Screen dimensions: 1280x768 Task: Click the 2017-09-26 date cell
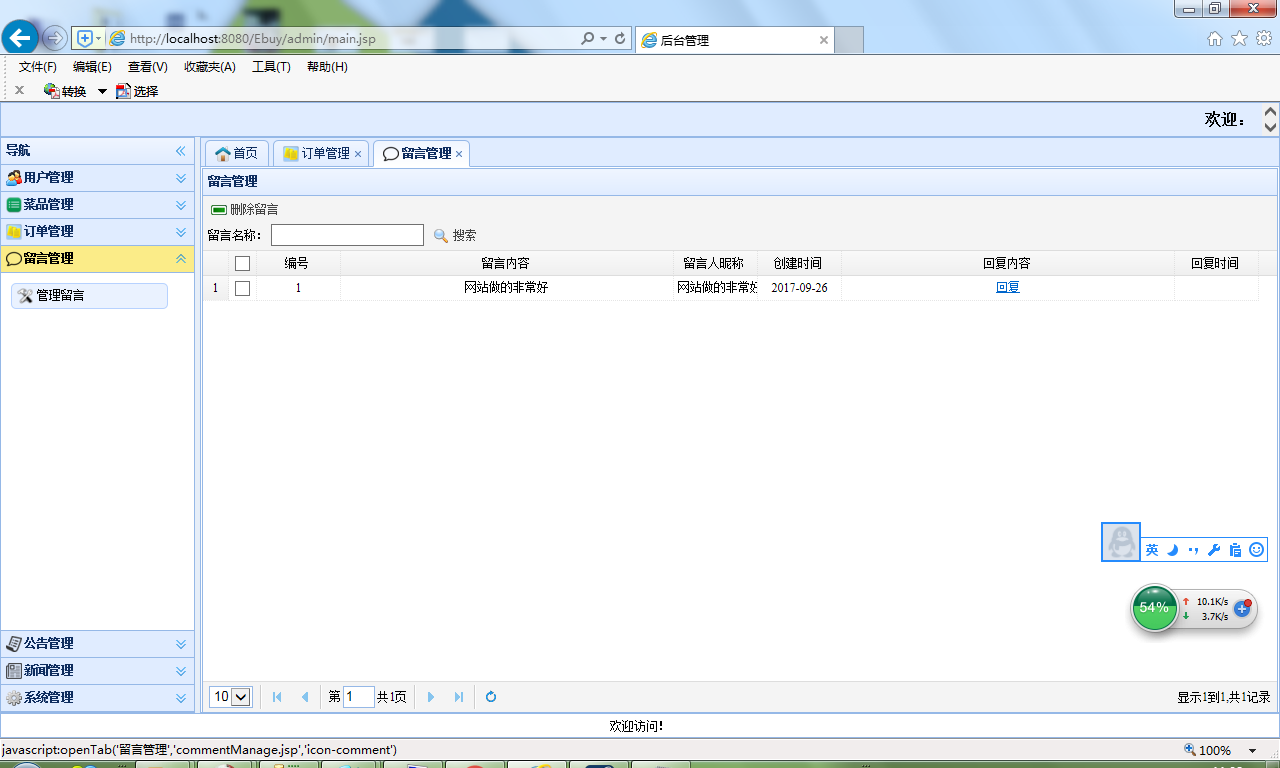point(799,288)
